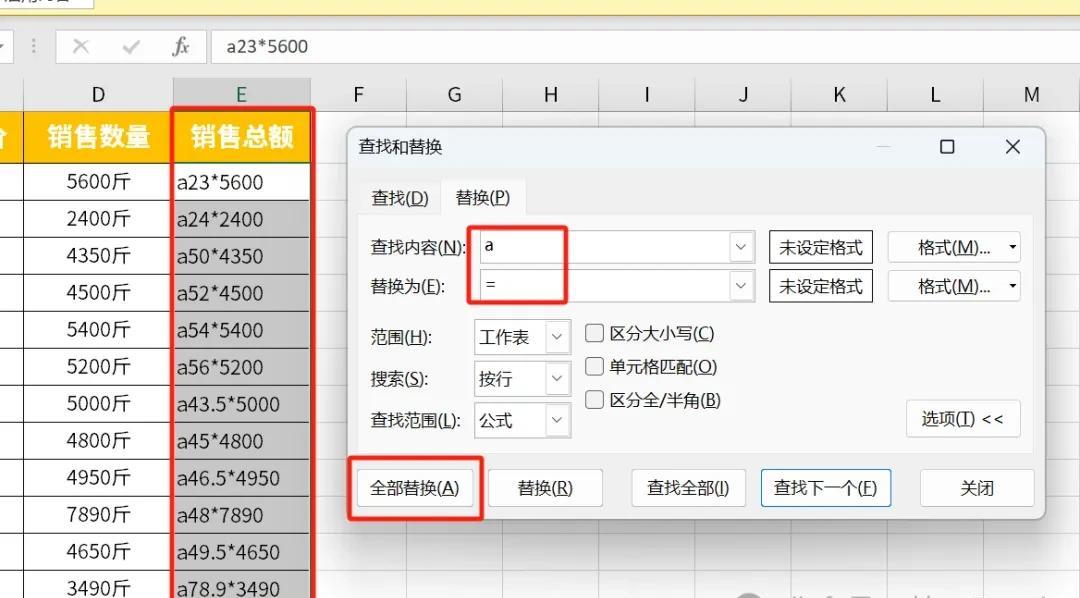Select cell containing 4650斤
The width and height of the screenshot is (1080, 598).
[x=98, y=551]
